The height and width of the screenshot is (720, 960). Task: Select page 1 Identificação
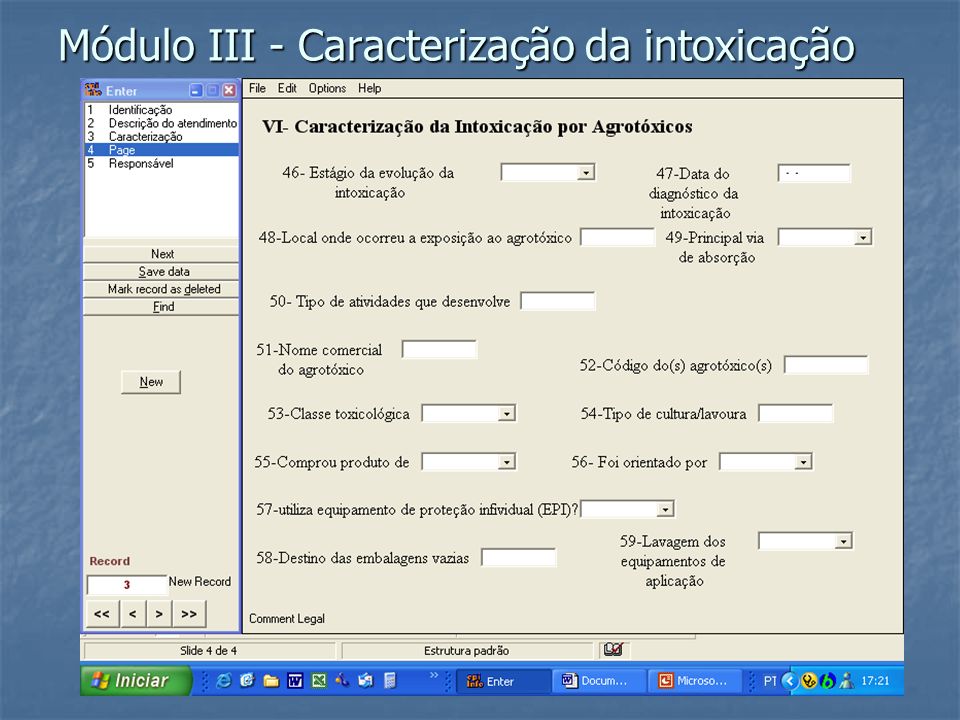(x=162, y=110)
